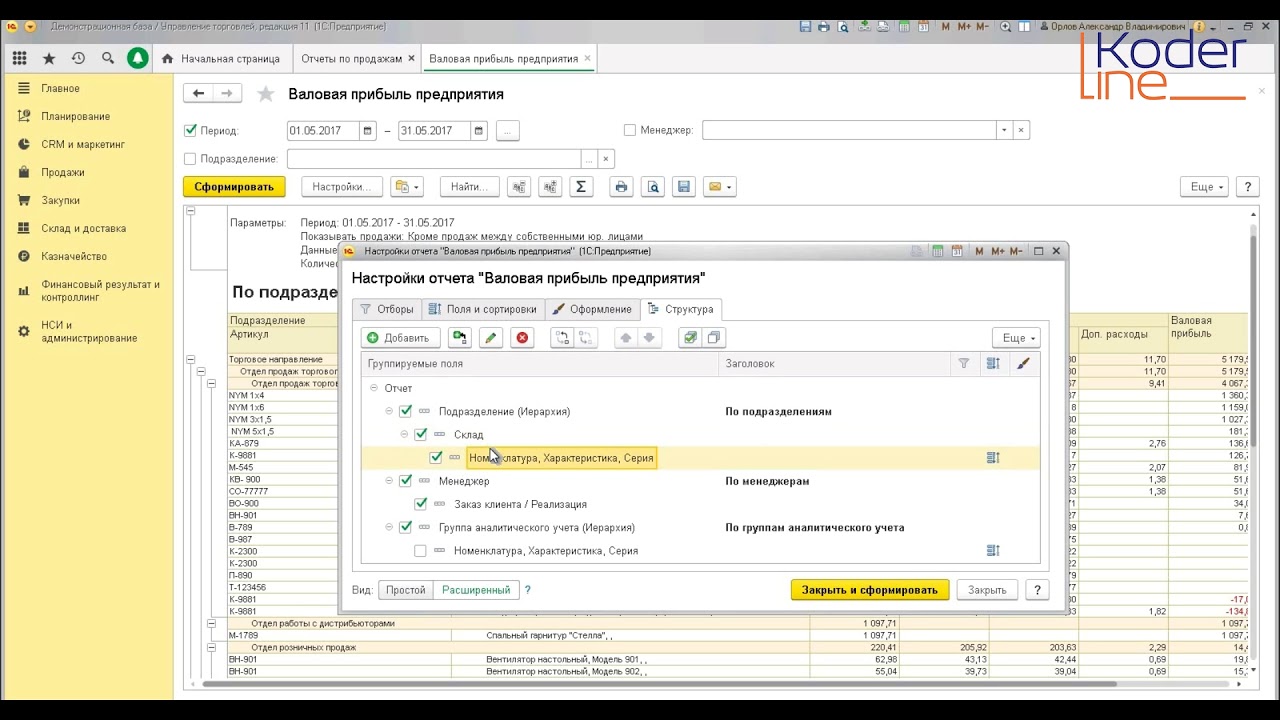Uncheck Заказ клиента / Реализация checkbox

pyautogui.click(x=420, y=504)
